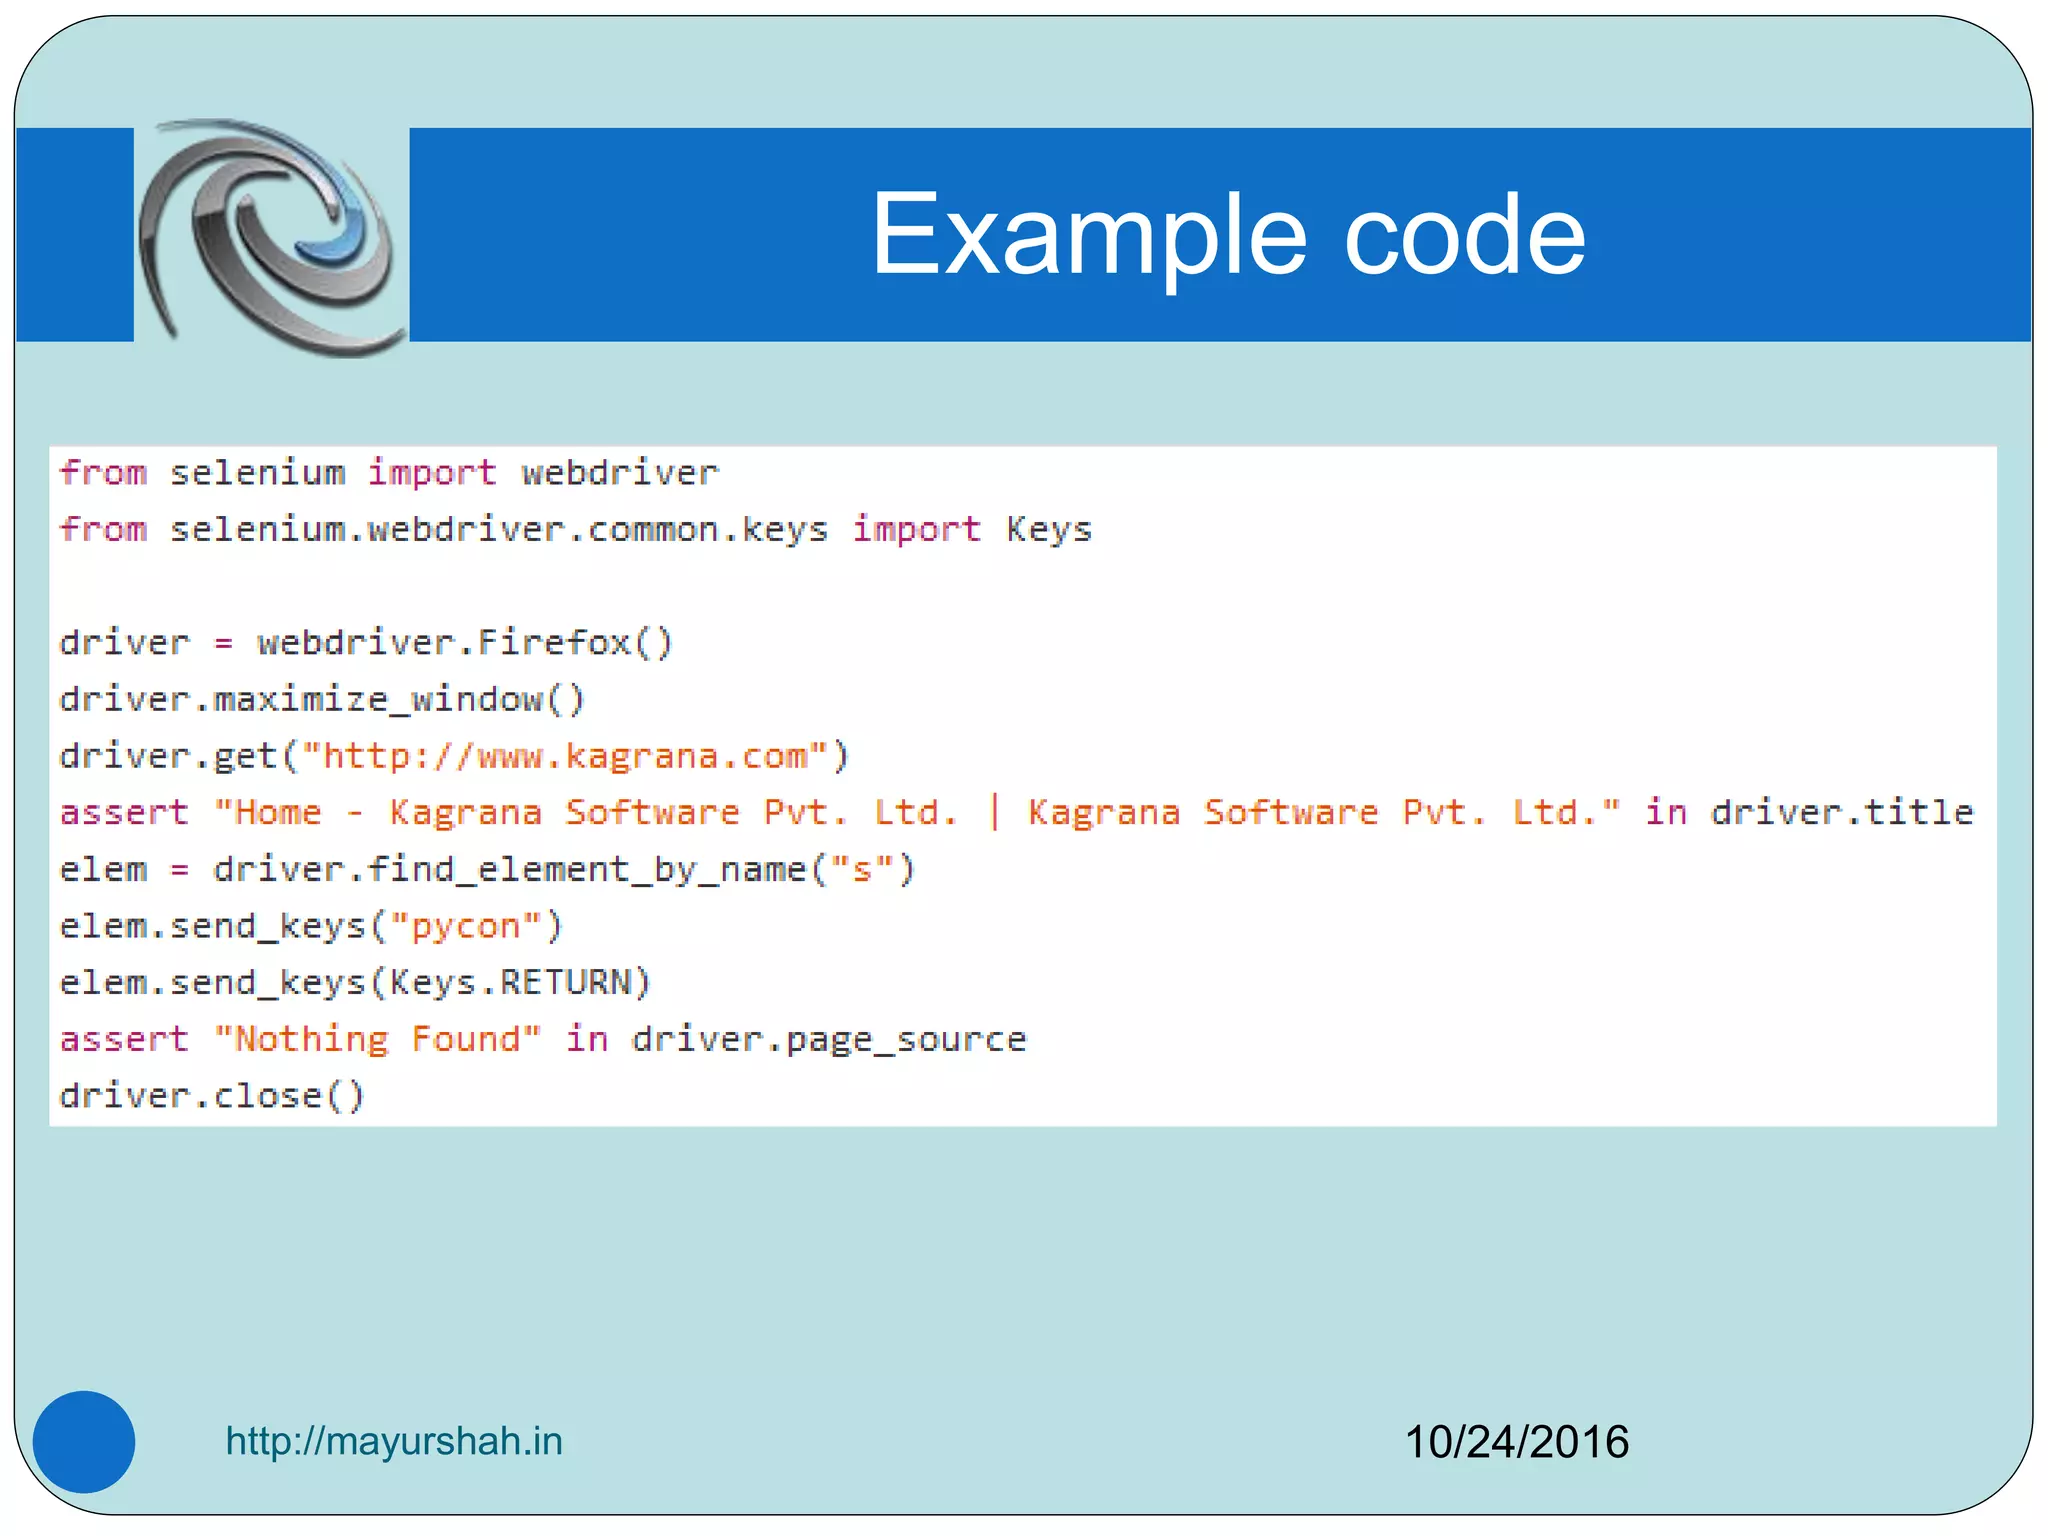Viewport: 2048px width, 1536px height.
Task: Click the assert 'Home - Kagrana Software' line
Action: point(1016,812)
